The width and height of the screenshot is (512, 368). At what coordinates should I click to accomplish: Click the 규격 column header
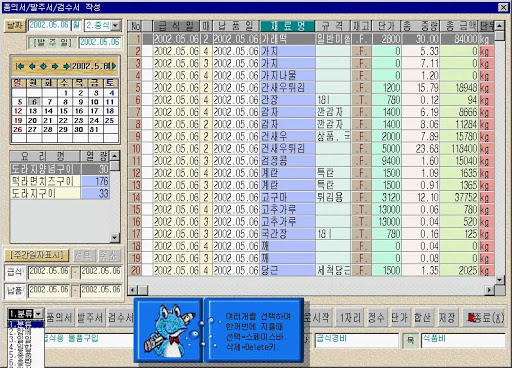click(x=333, y=26)
